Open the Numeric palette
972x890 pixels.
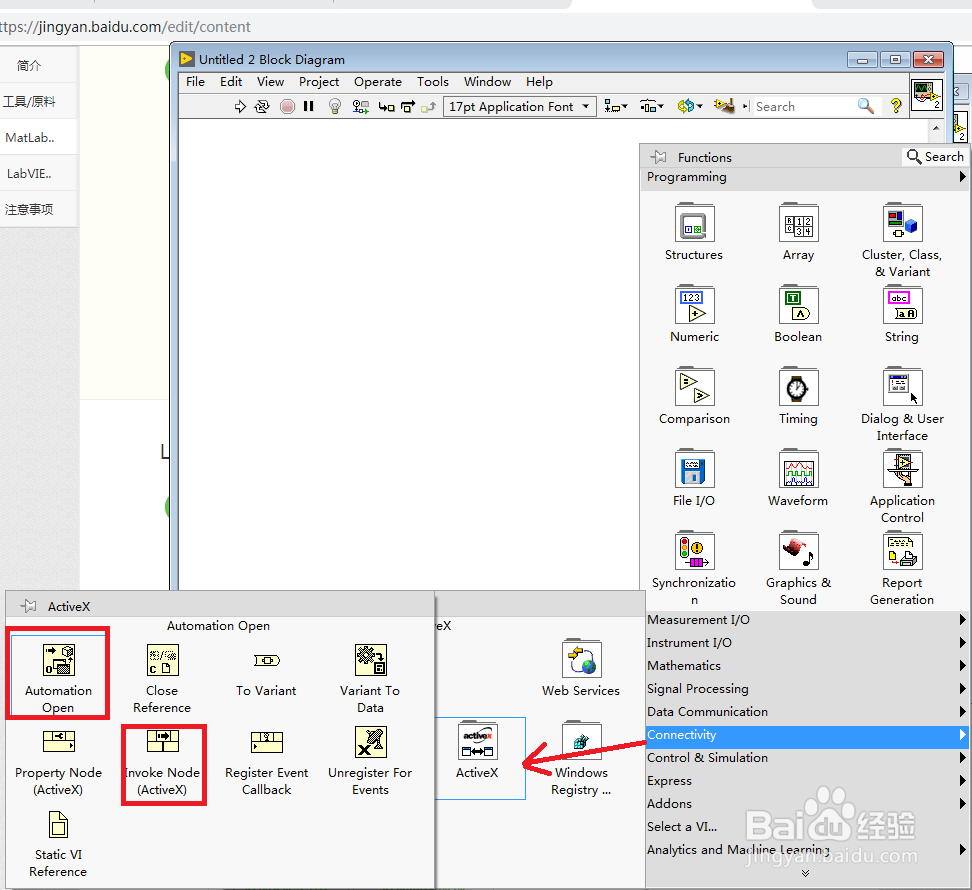[x=694, y=314]
